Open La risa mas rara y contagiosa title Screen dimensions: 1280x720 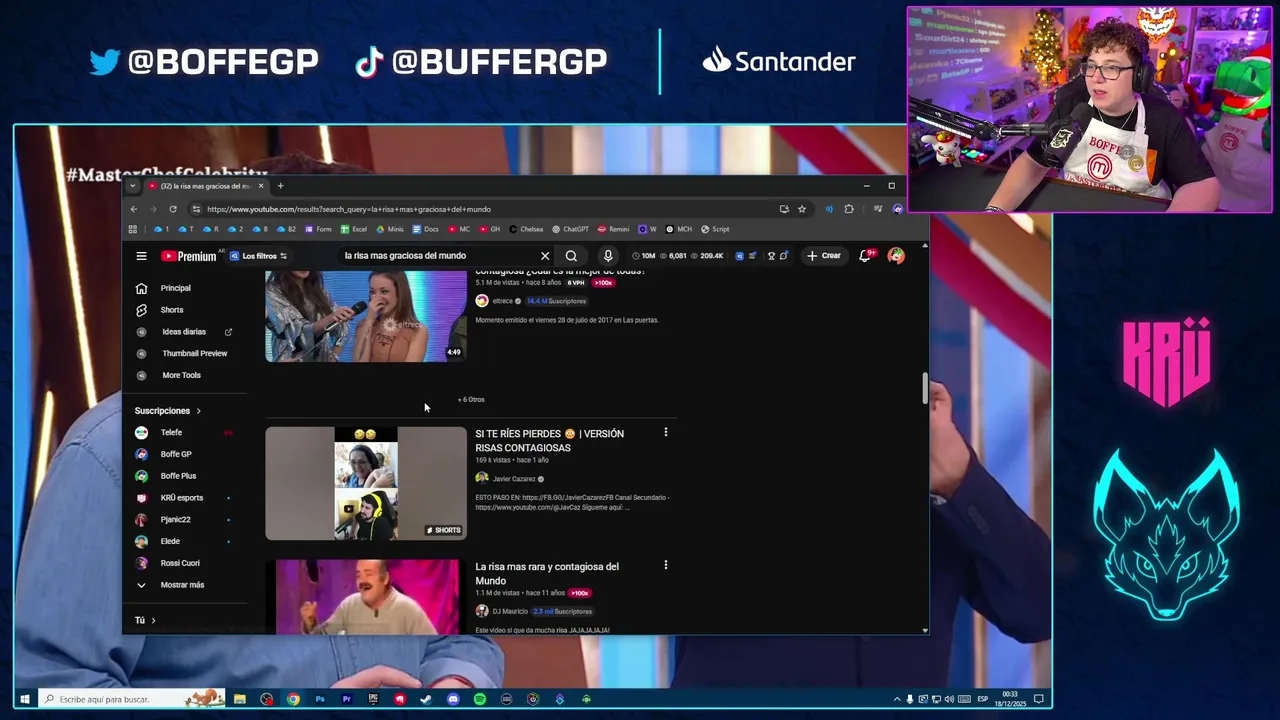547,574
